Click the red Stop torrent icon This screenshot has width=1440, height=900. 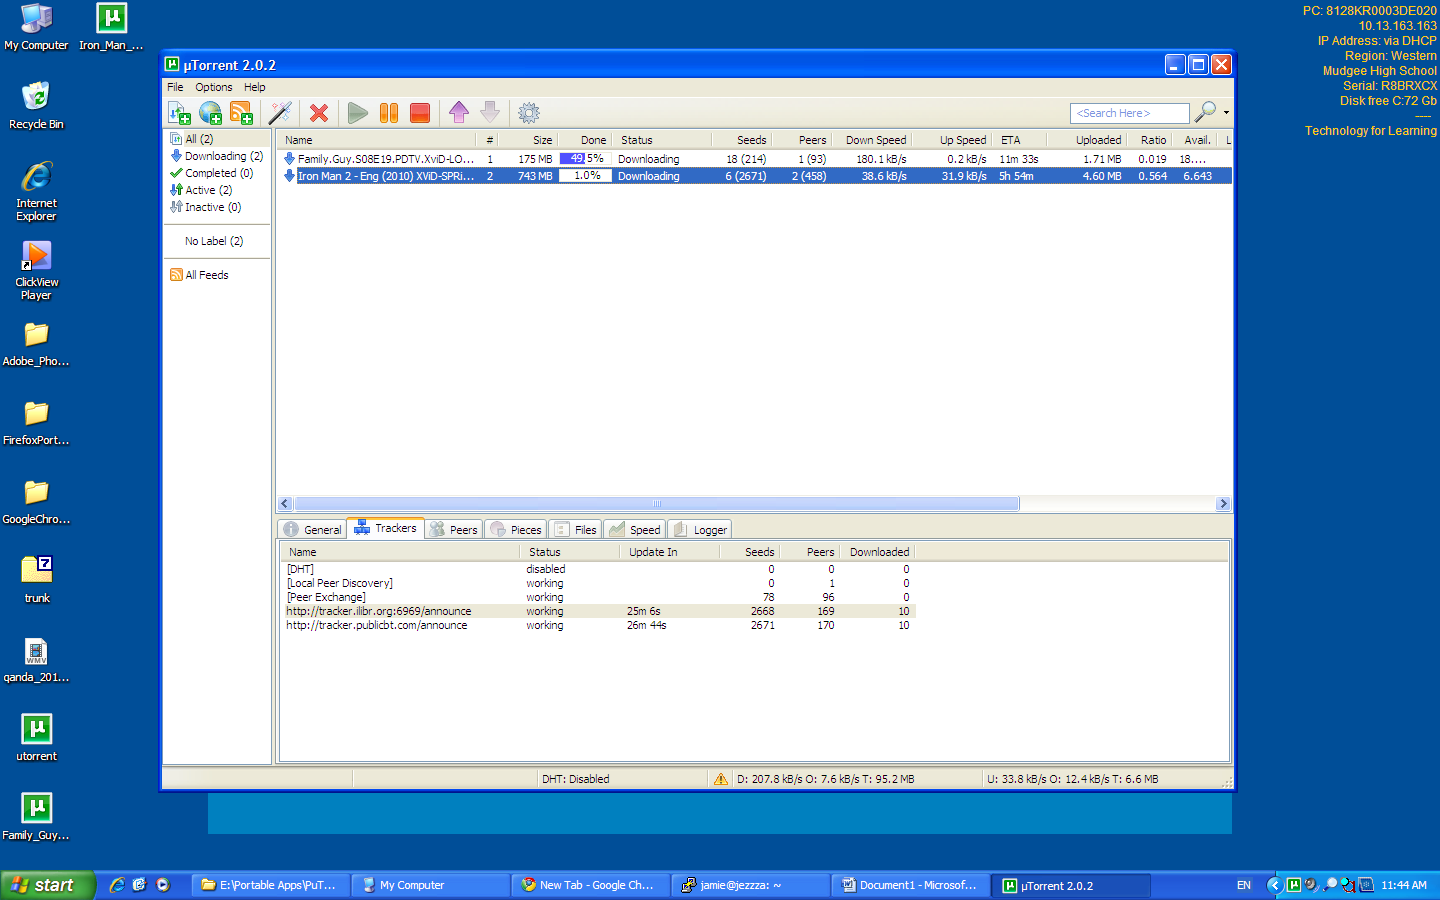click(420, 113)
